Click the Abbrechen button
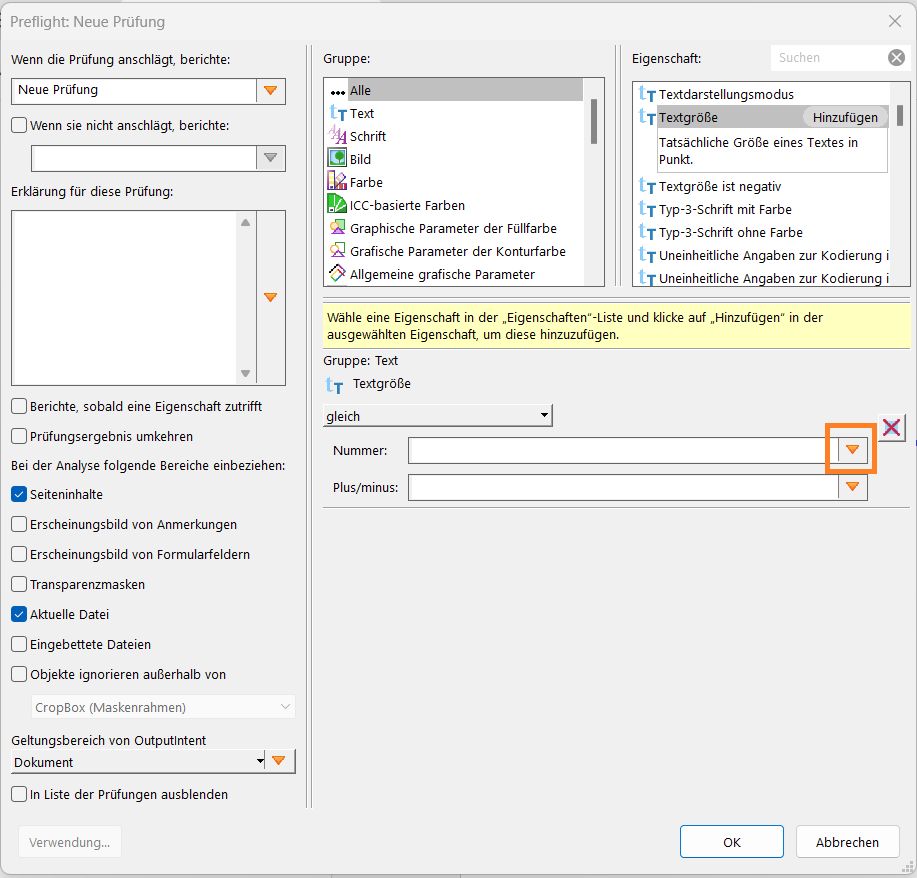Screen dimensions: 917x878 click(x=847, y=842)
